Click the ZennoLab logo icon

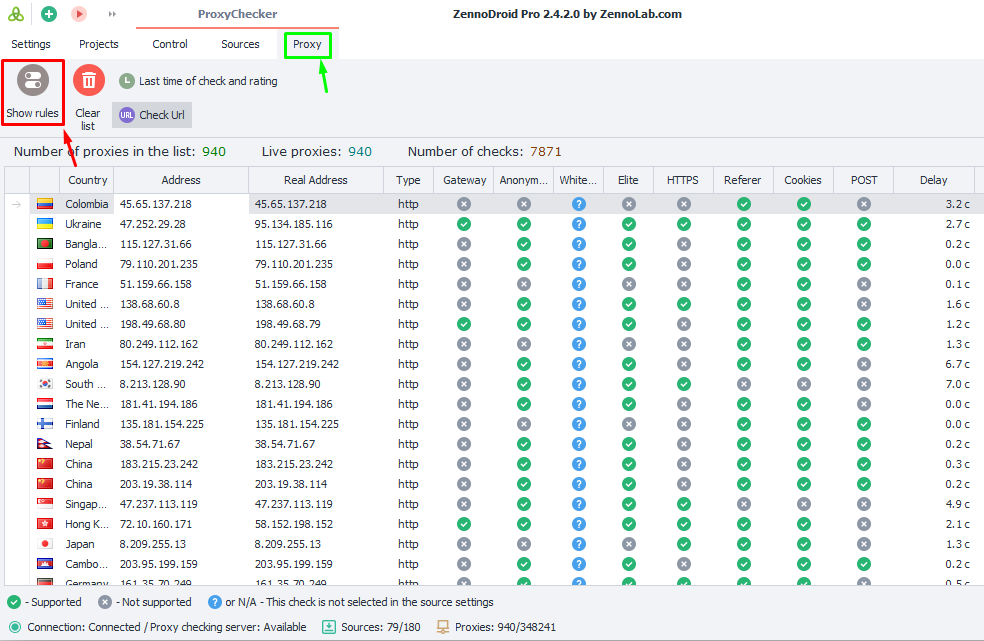(x=15, y=14)
